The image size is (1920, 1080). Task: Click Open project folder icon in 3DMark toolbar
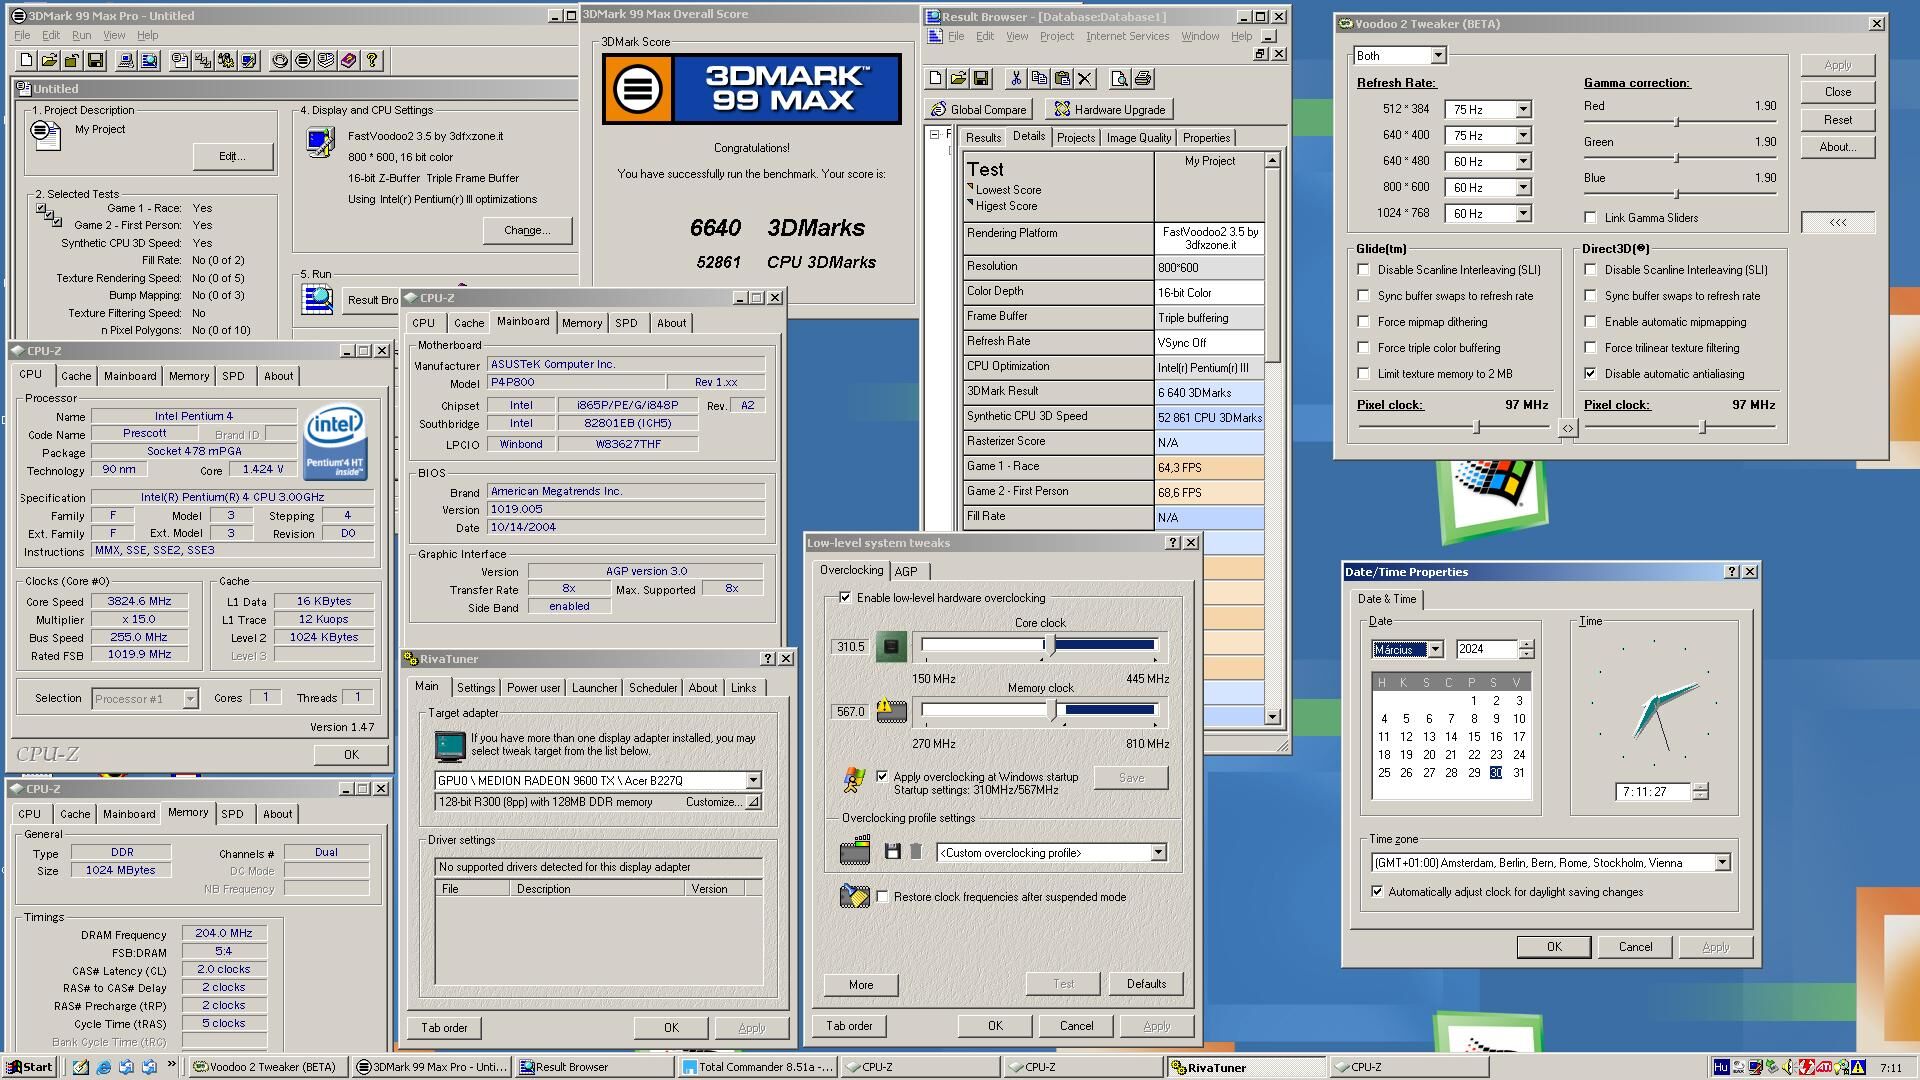pyautogui.click(x=49, y=60)
